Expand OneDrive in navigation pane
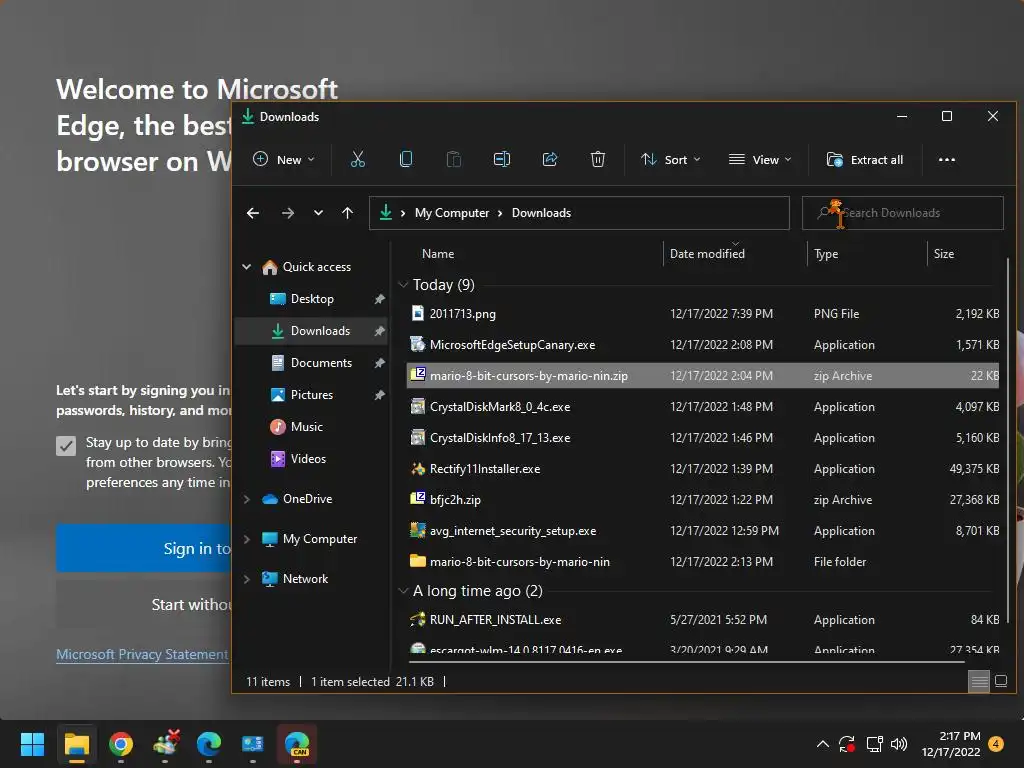The height and width of the screenshot is (768, 1024). [247, 499]
